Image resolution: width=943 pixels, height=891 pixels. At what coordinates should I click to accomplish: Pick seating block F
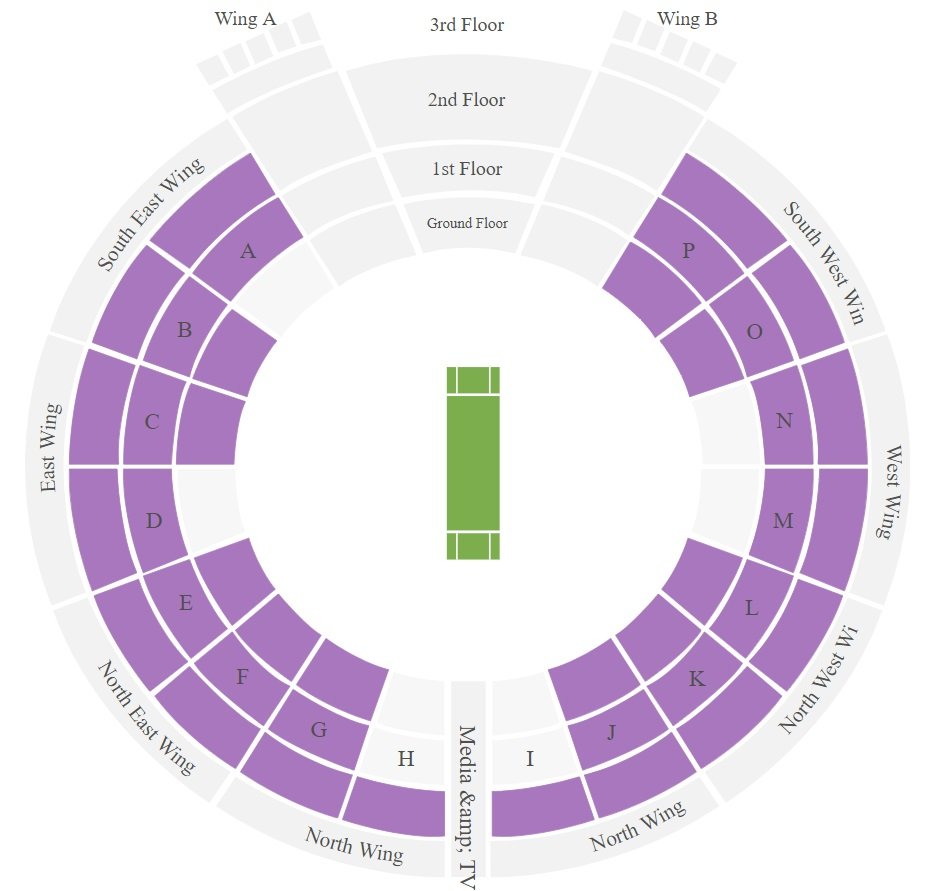click(242, 677)
